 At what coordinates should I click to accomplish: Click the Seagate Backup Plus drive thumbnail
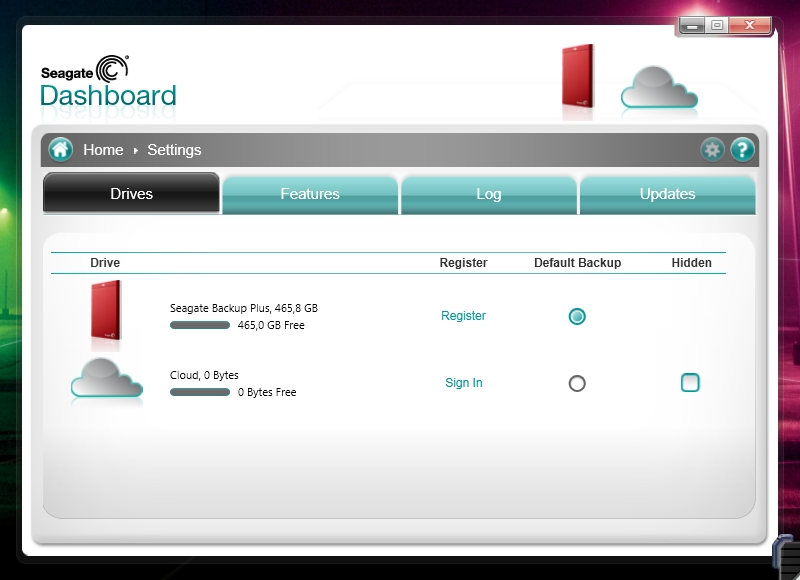[106, 310]
